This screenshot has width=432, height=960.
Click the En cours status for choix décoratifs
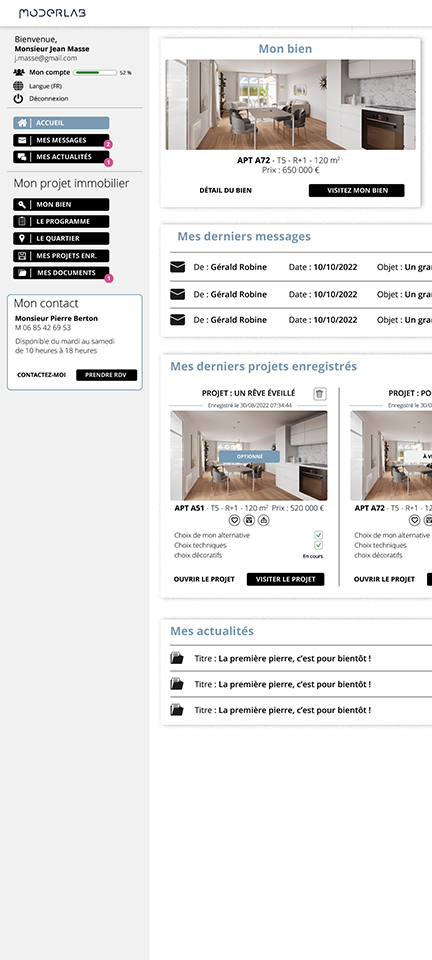point(313,557)
